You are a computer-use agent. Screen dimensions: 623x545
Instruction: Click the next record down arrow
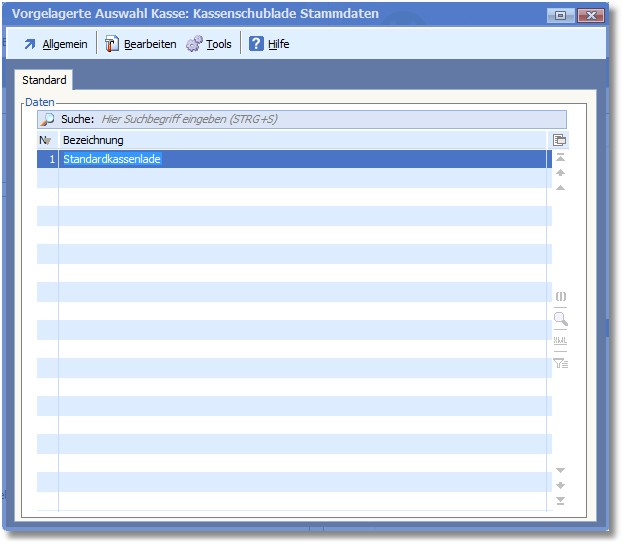(560, 470)
